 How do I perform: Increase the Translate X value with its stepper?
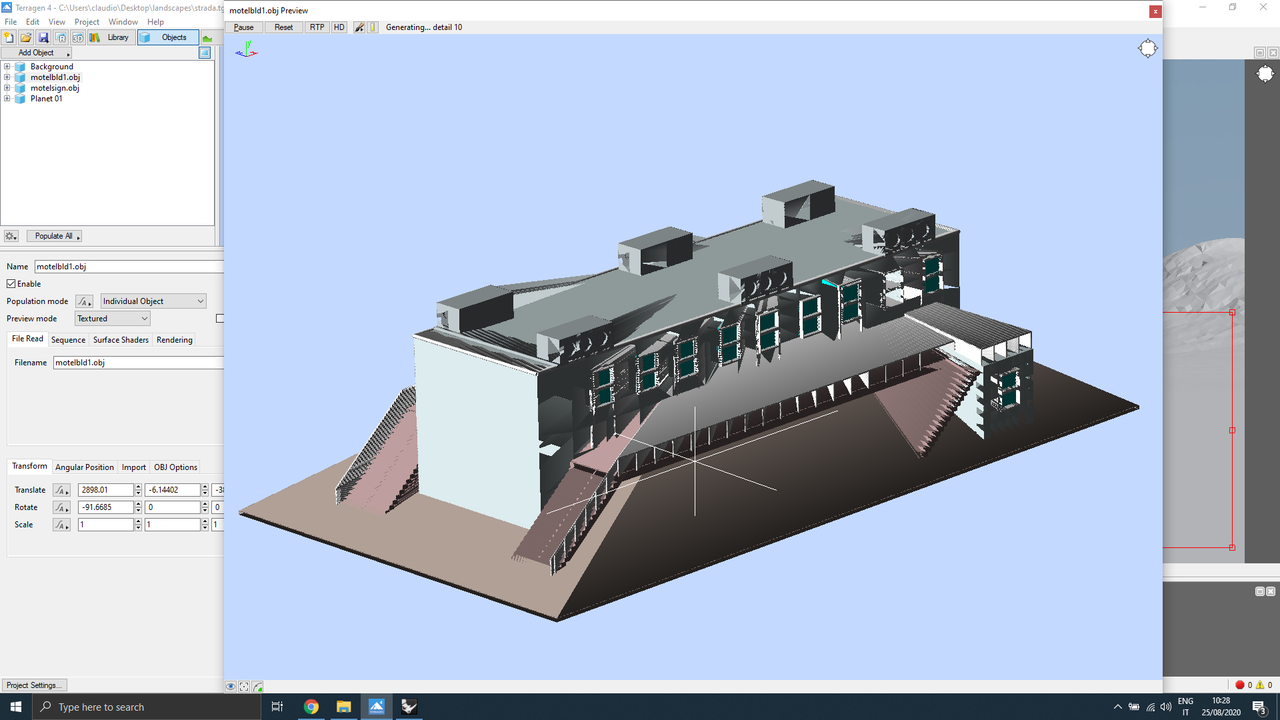pyautogui.click(x=138, y=486)
